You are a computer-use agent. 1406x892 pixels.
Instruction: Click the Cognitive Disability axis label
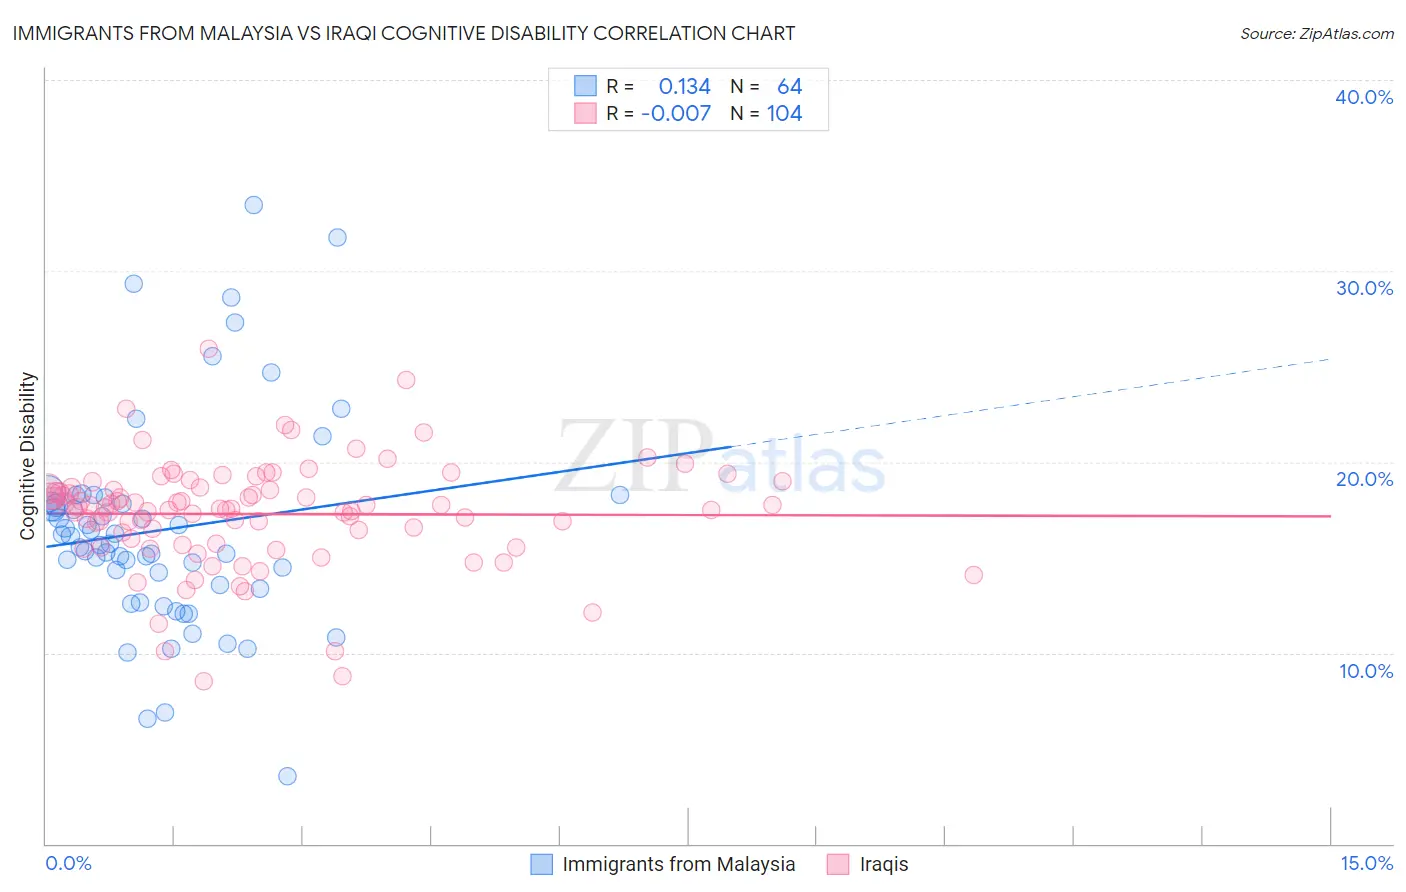click(x=28, y=456)
